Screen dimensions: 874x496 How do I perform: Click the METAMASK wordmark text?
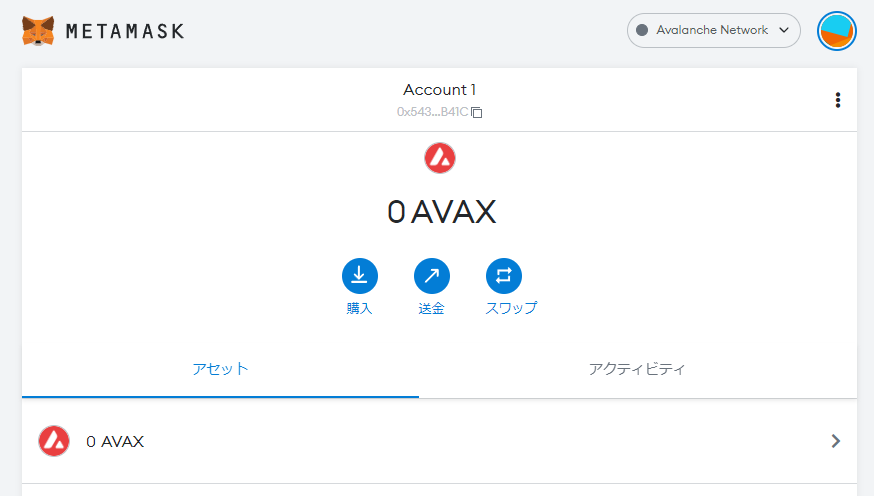point(125,31)
